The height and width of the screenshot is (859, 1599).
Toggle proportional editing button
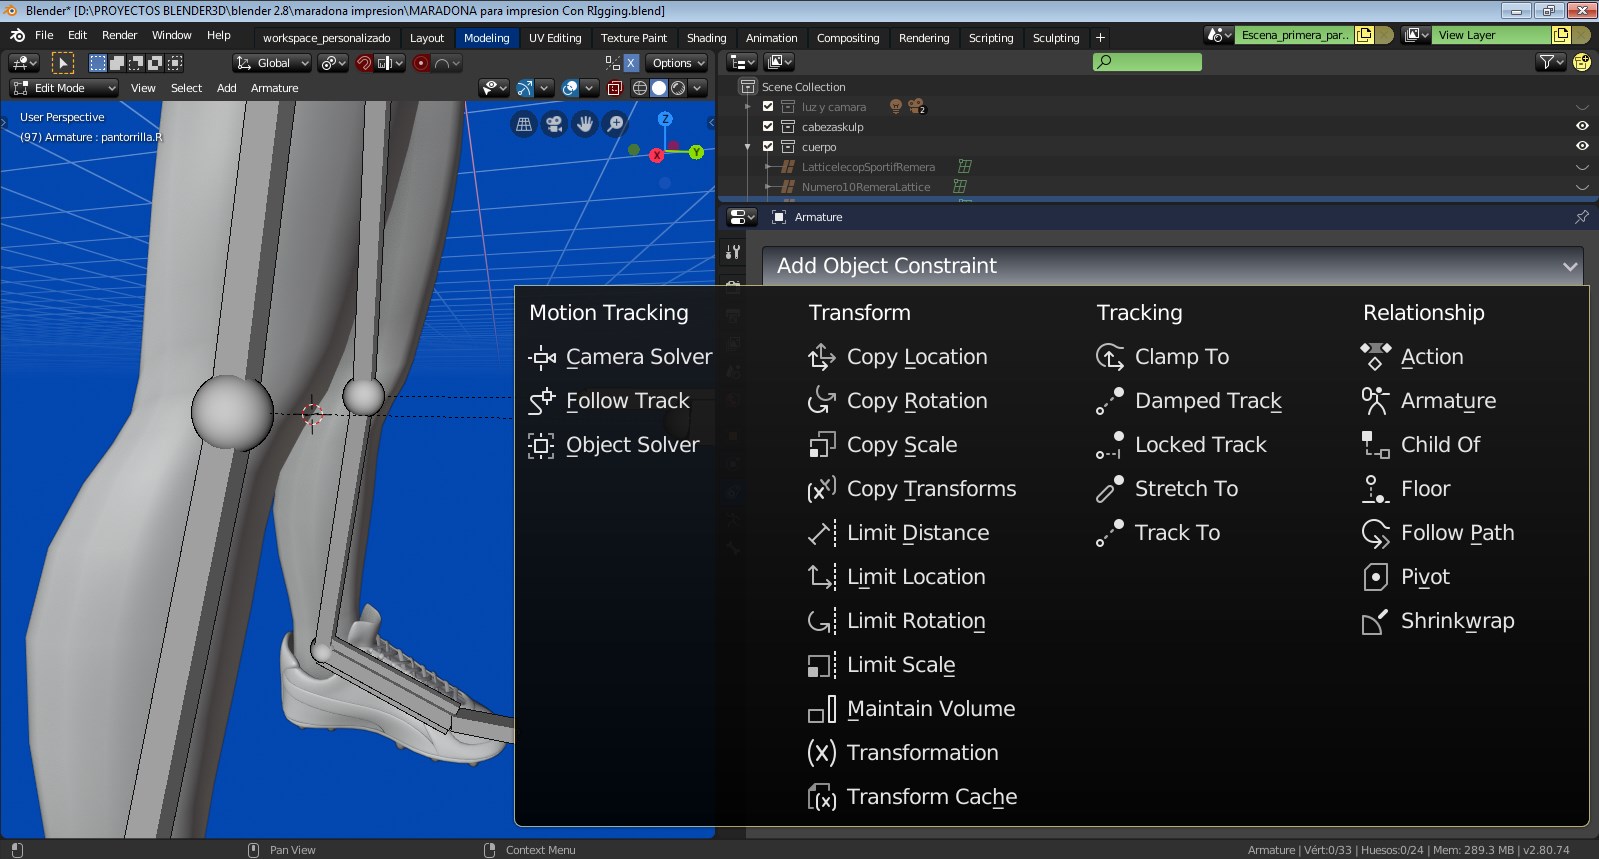click(x=421, y=63)
